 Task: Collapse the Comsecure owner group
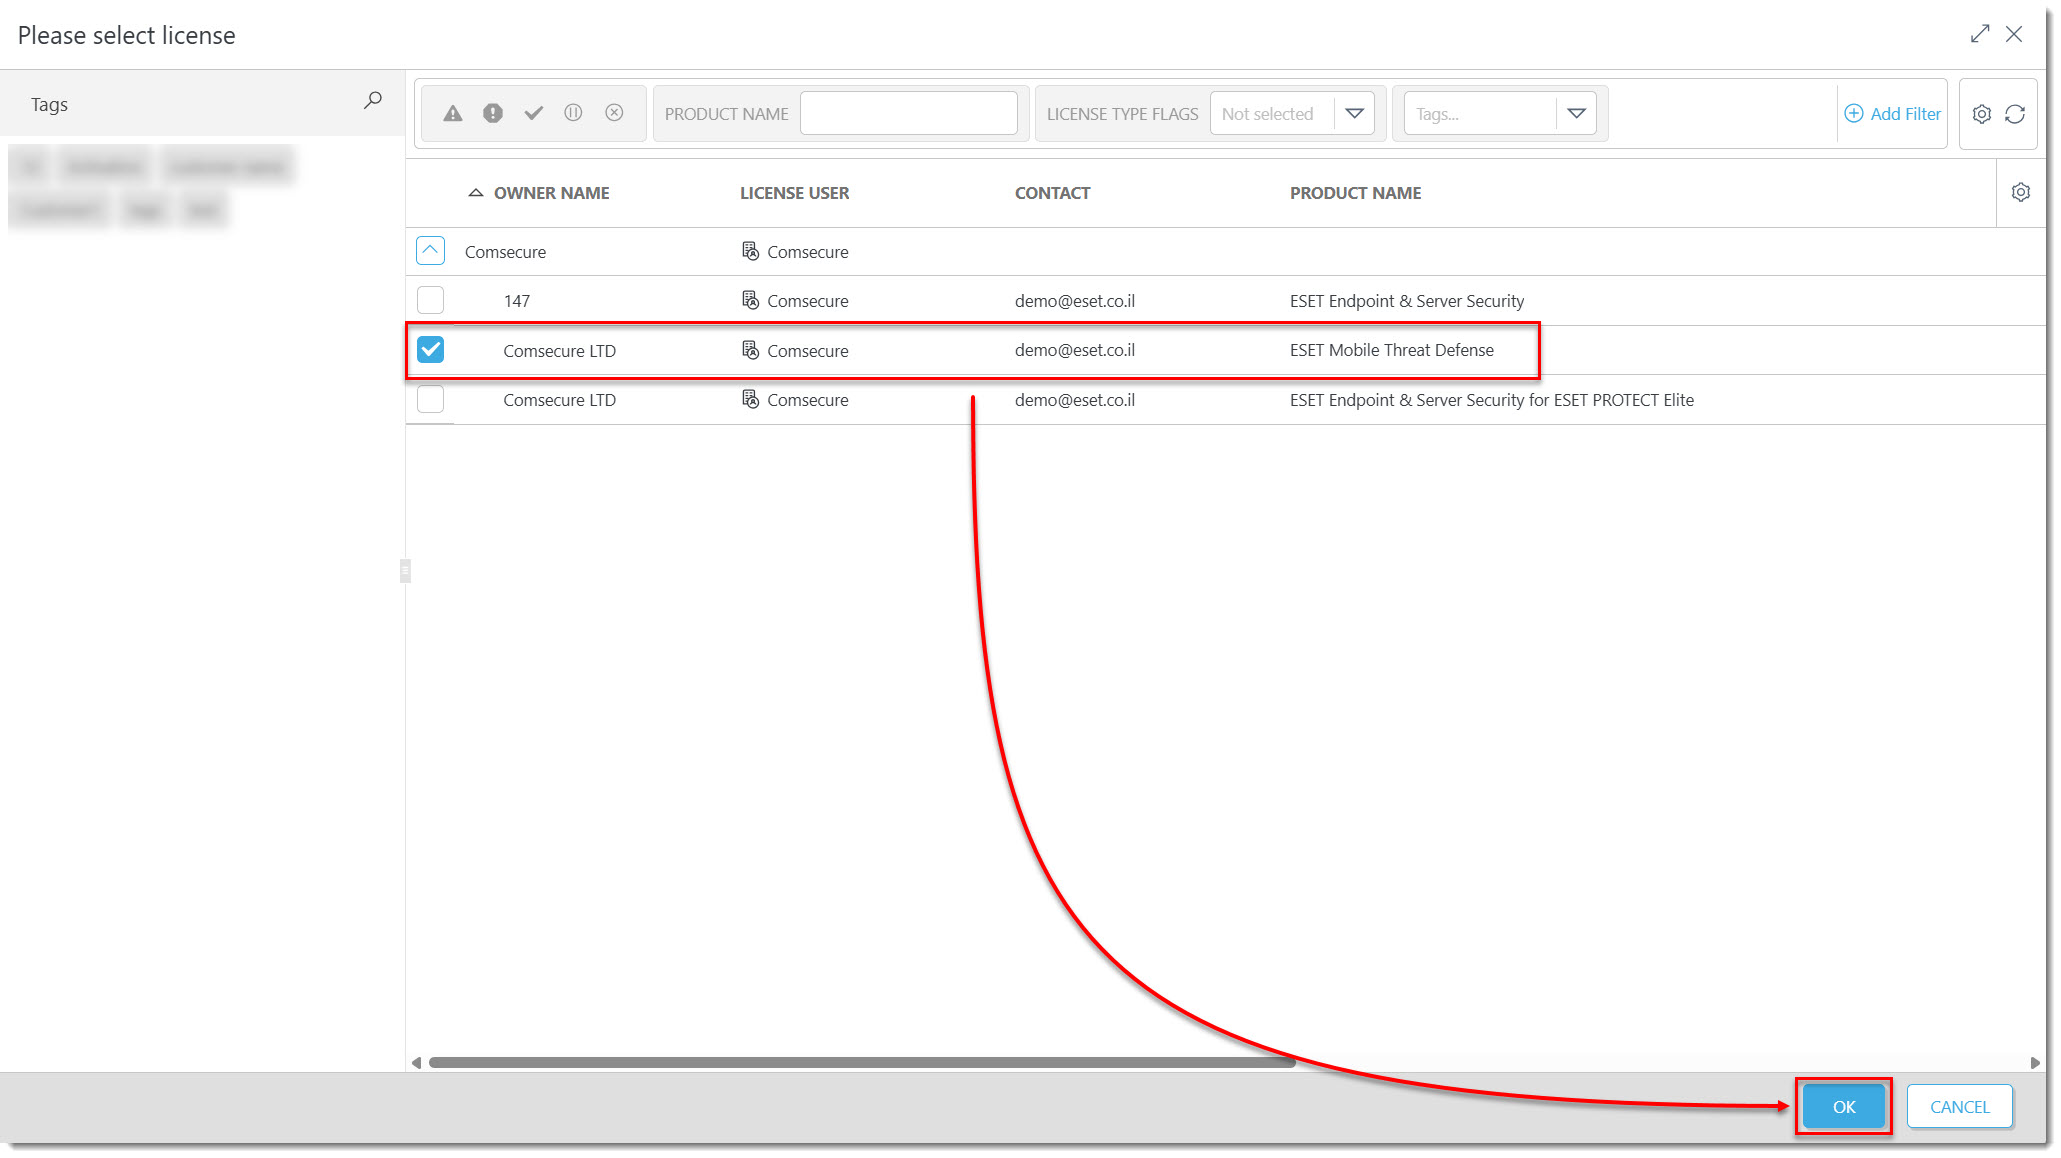coord(430,250)
